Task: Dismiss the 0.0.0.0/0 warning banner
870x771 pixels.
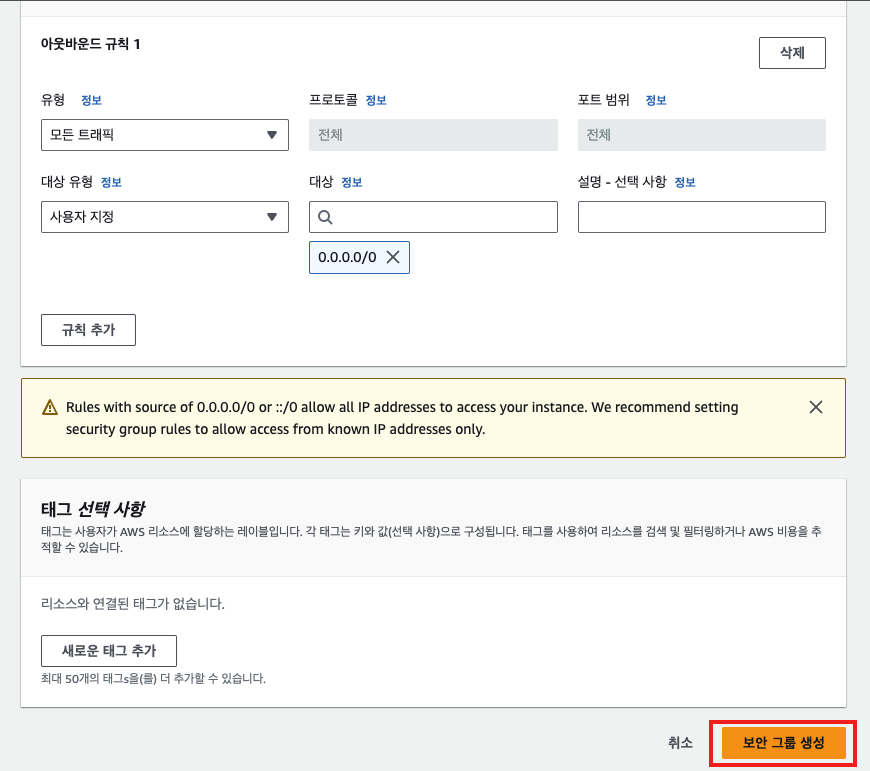Action: [816, 407]
